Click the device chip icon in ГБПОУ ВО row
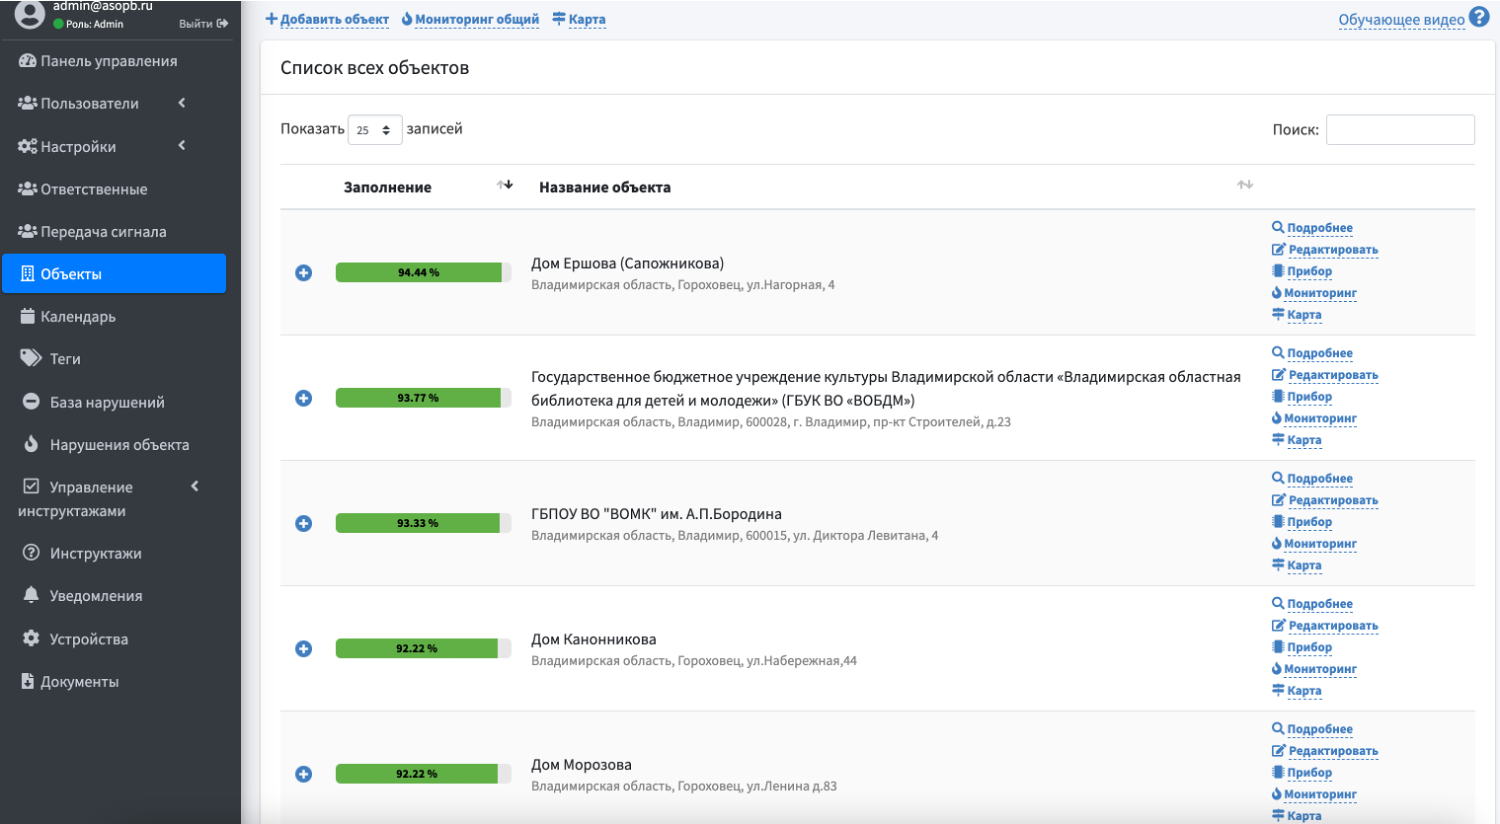 [x=1278, y=522]
